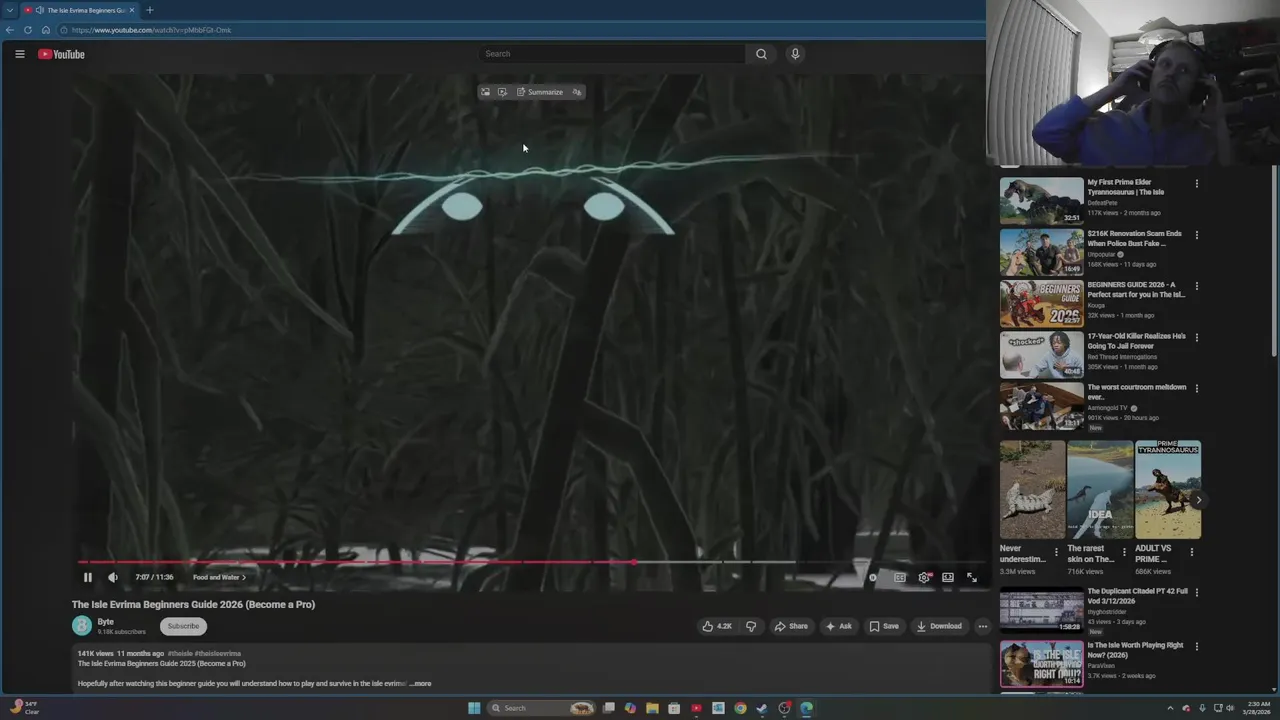This screenshot has height=720, width=1280.
Task: Show next shorts with the arrow
Action: (x=1198, y=500)
